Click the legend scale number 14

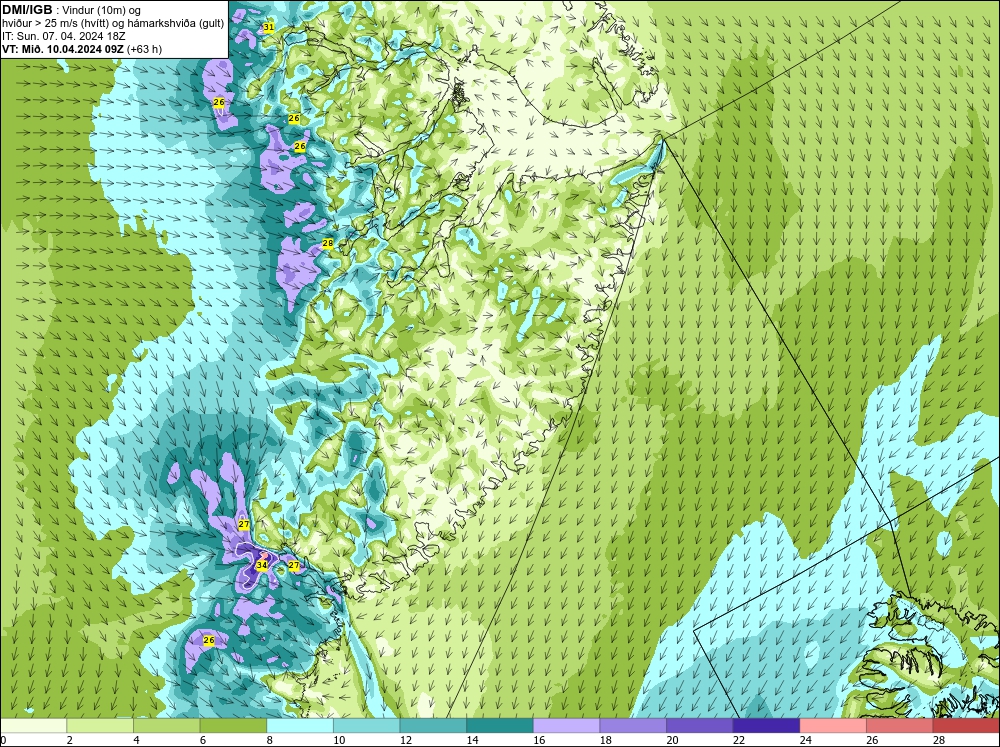tap(472, 740)
